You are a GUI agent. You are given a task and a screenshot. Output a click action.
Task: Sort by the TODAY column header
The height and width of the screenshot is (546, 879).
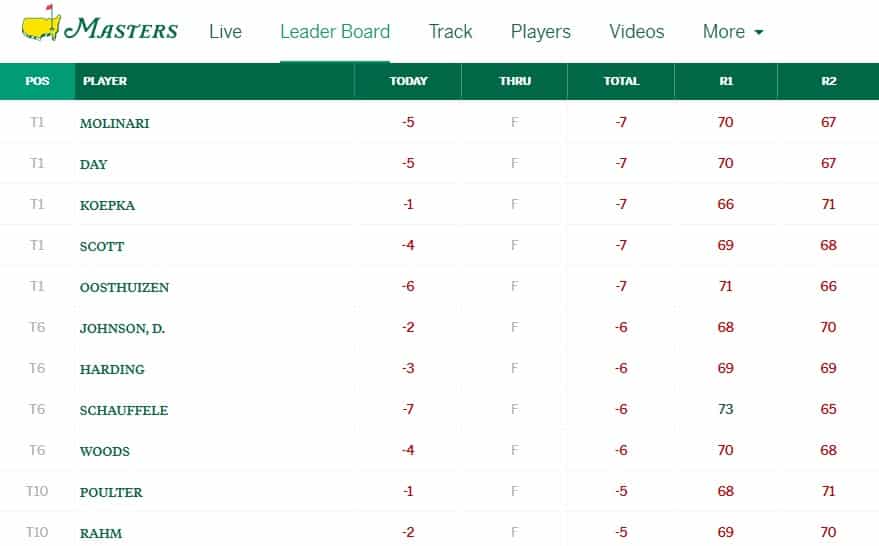tap(408, 81)
